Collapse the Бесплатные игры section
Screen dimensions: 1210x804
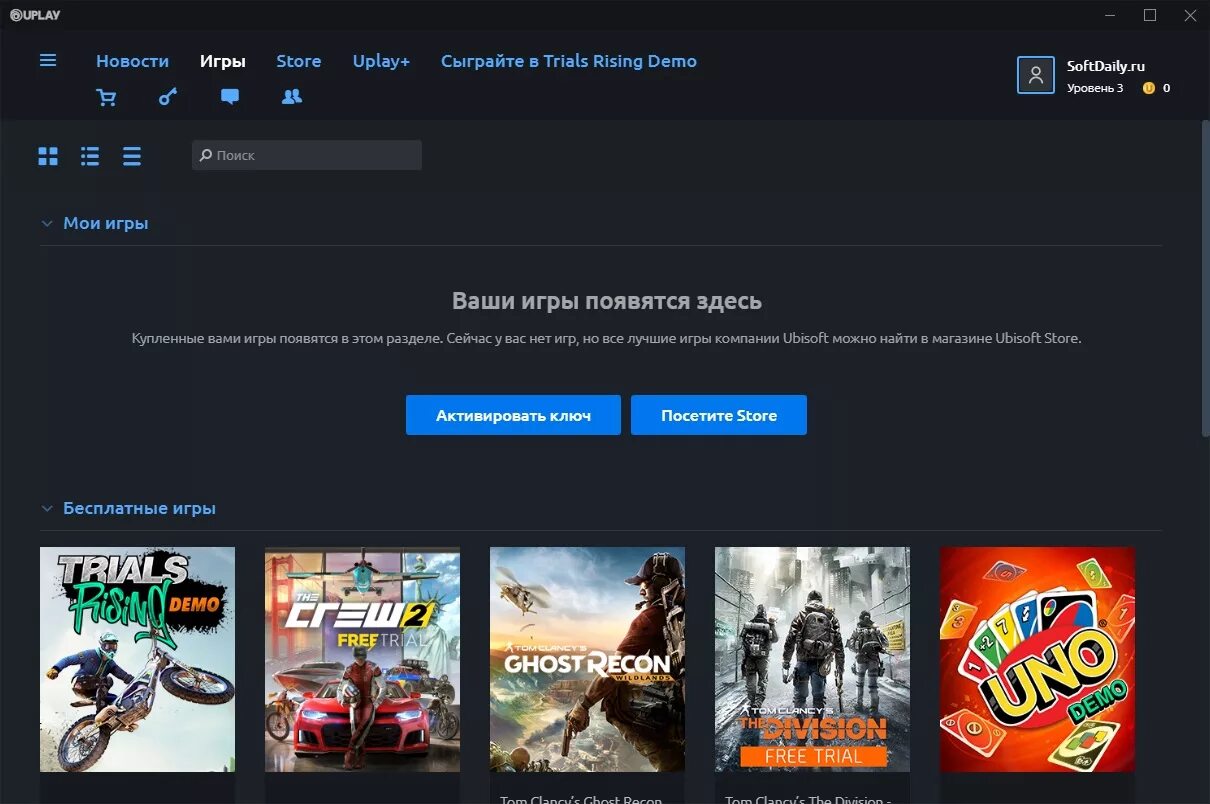click(x=47, y=509)
